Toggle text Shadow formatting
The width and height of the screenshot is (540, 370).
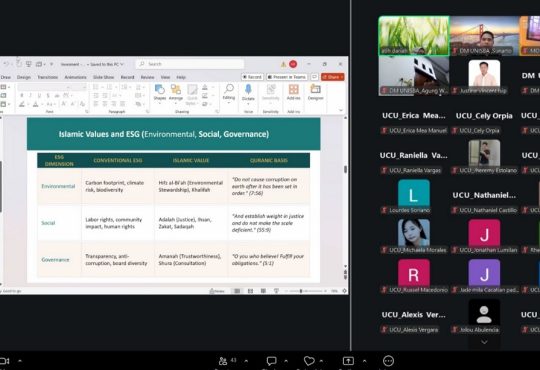tap(48, 95)
